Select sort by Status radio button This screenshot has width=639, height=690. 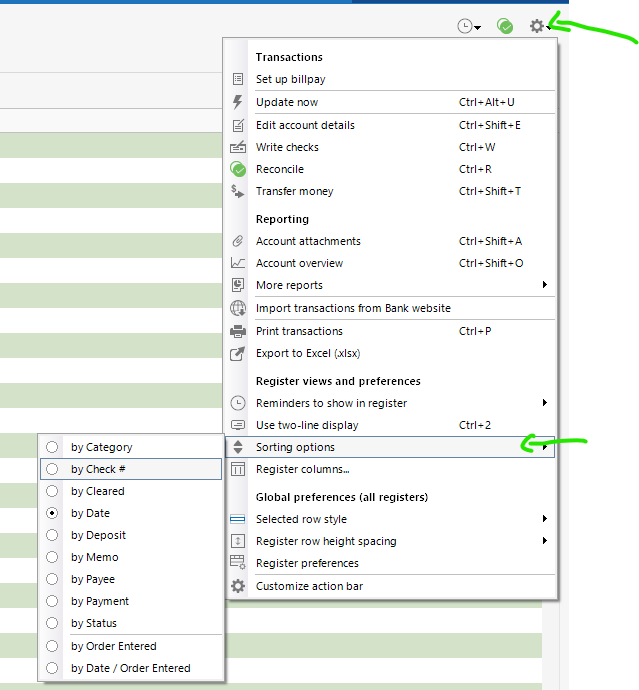[x=52, y=623]
